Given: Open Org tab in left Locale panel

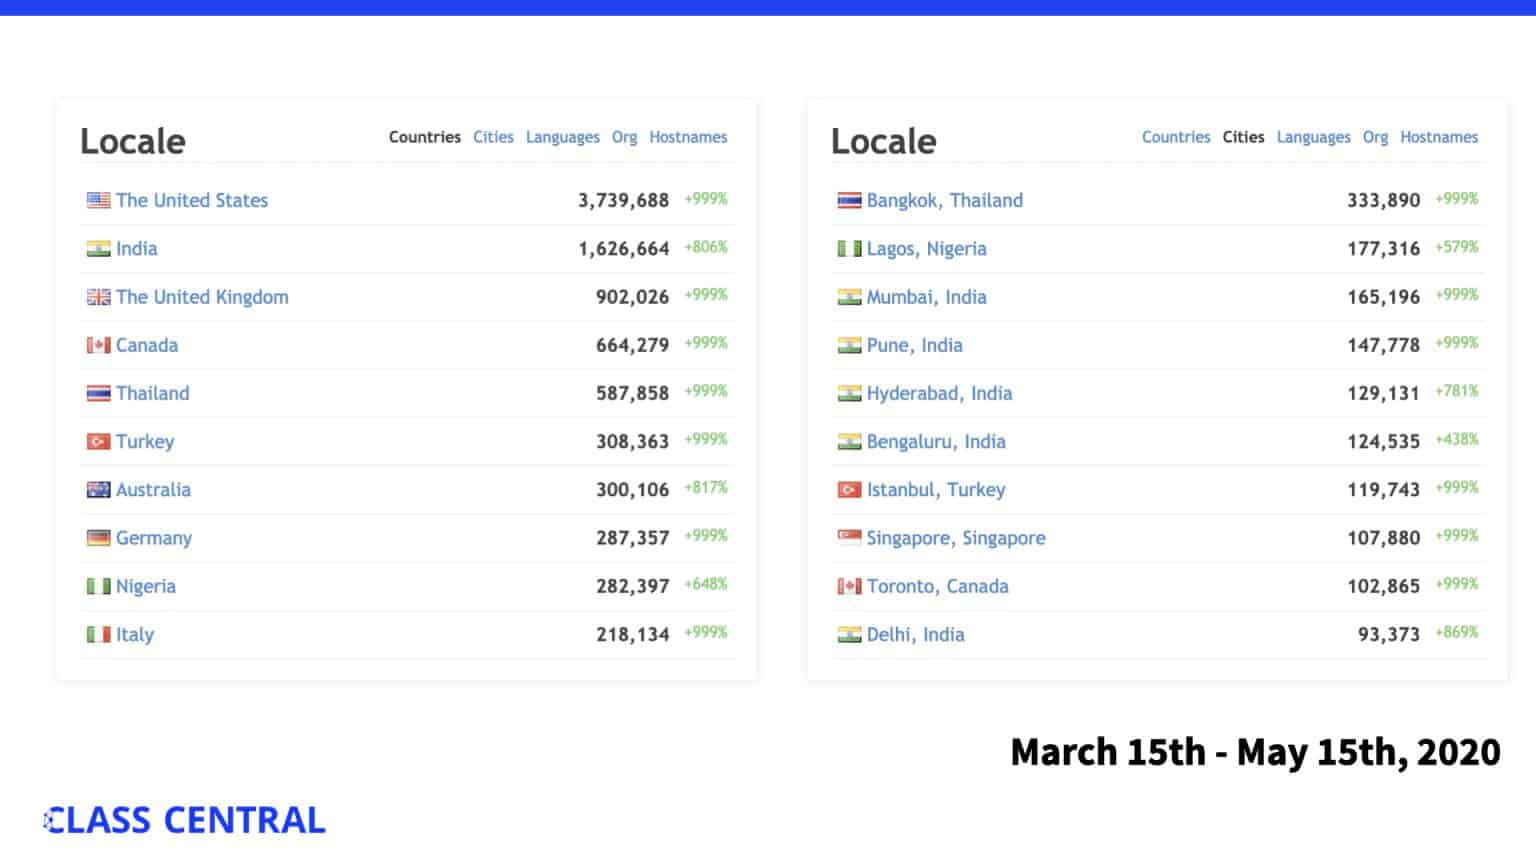Looking at the screenshot, I should pyautogui.click(x=624, y=138).
